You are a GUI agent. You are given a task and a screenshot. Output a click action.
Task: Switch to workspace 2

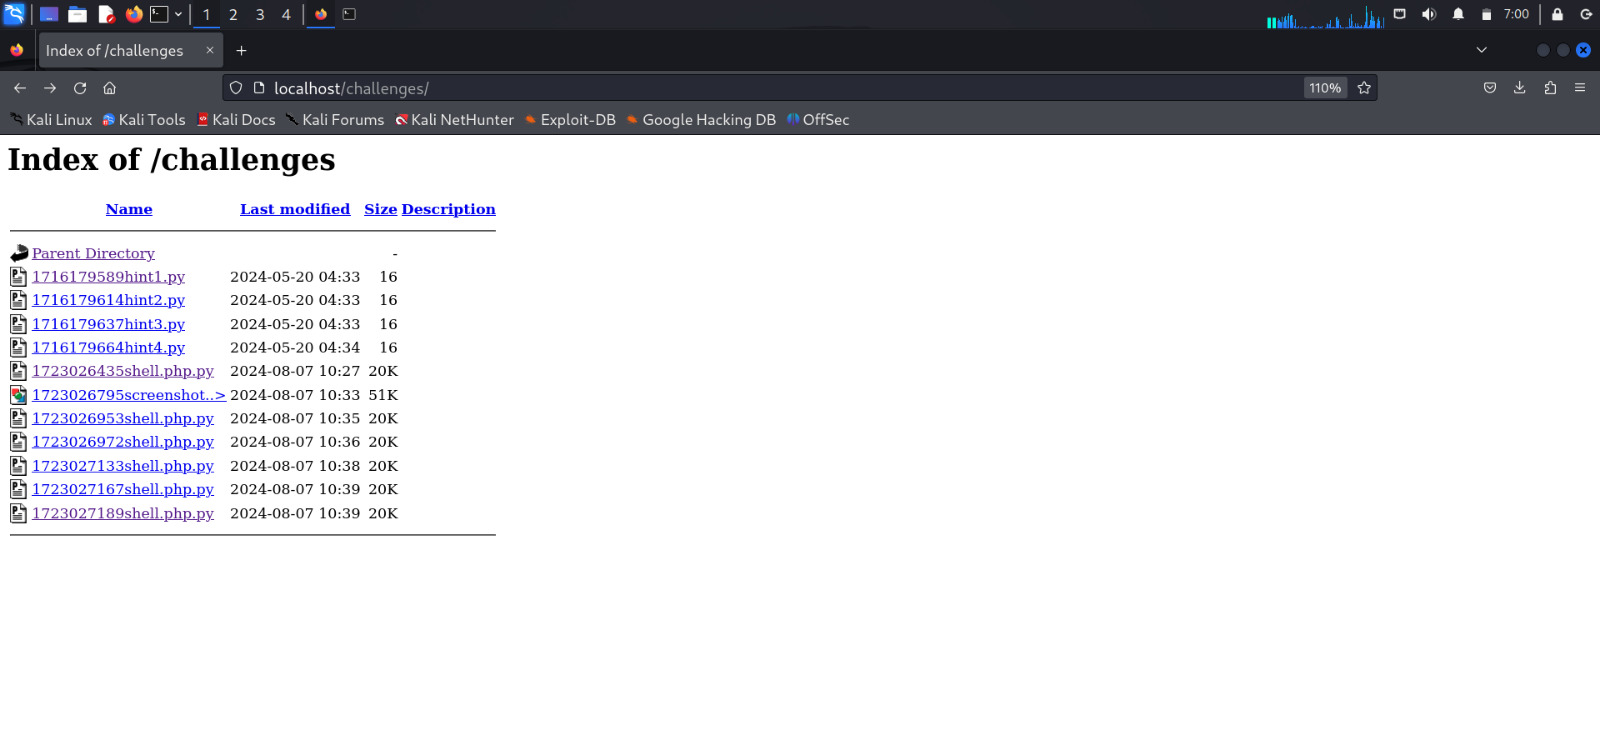point(233,14)
